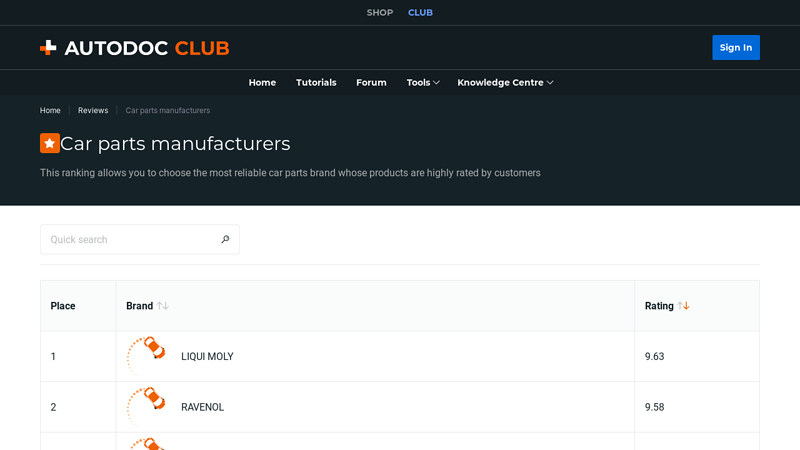Viewport: 800px width, 450px height.
Task: Go to the Forum page
Action: point(371,83)
